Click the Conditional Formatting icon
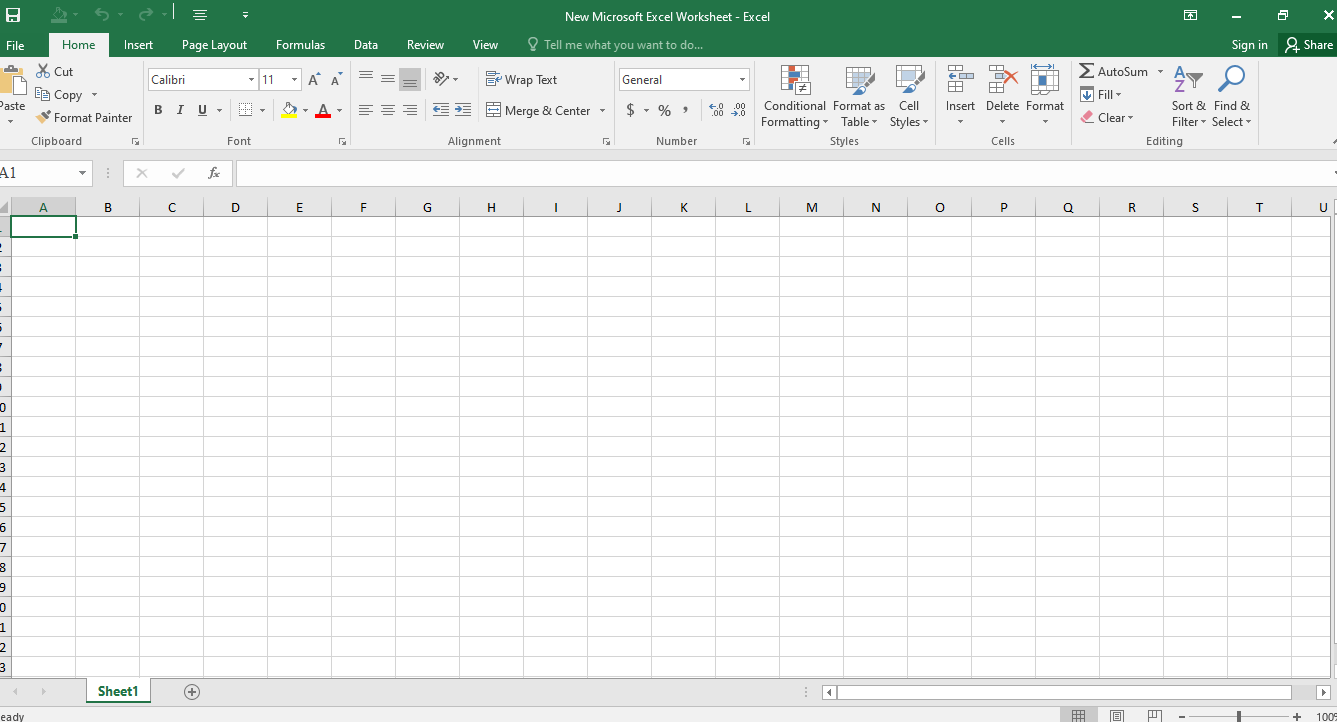 795,80
